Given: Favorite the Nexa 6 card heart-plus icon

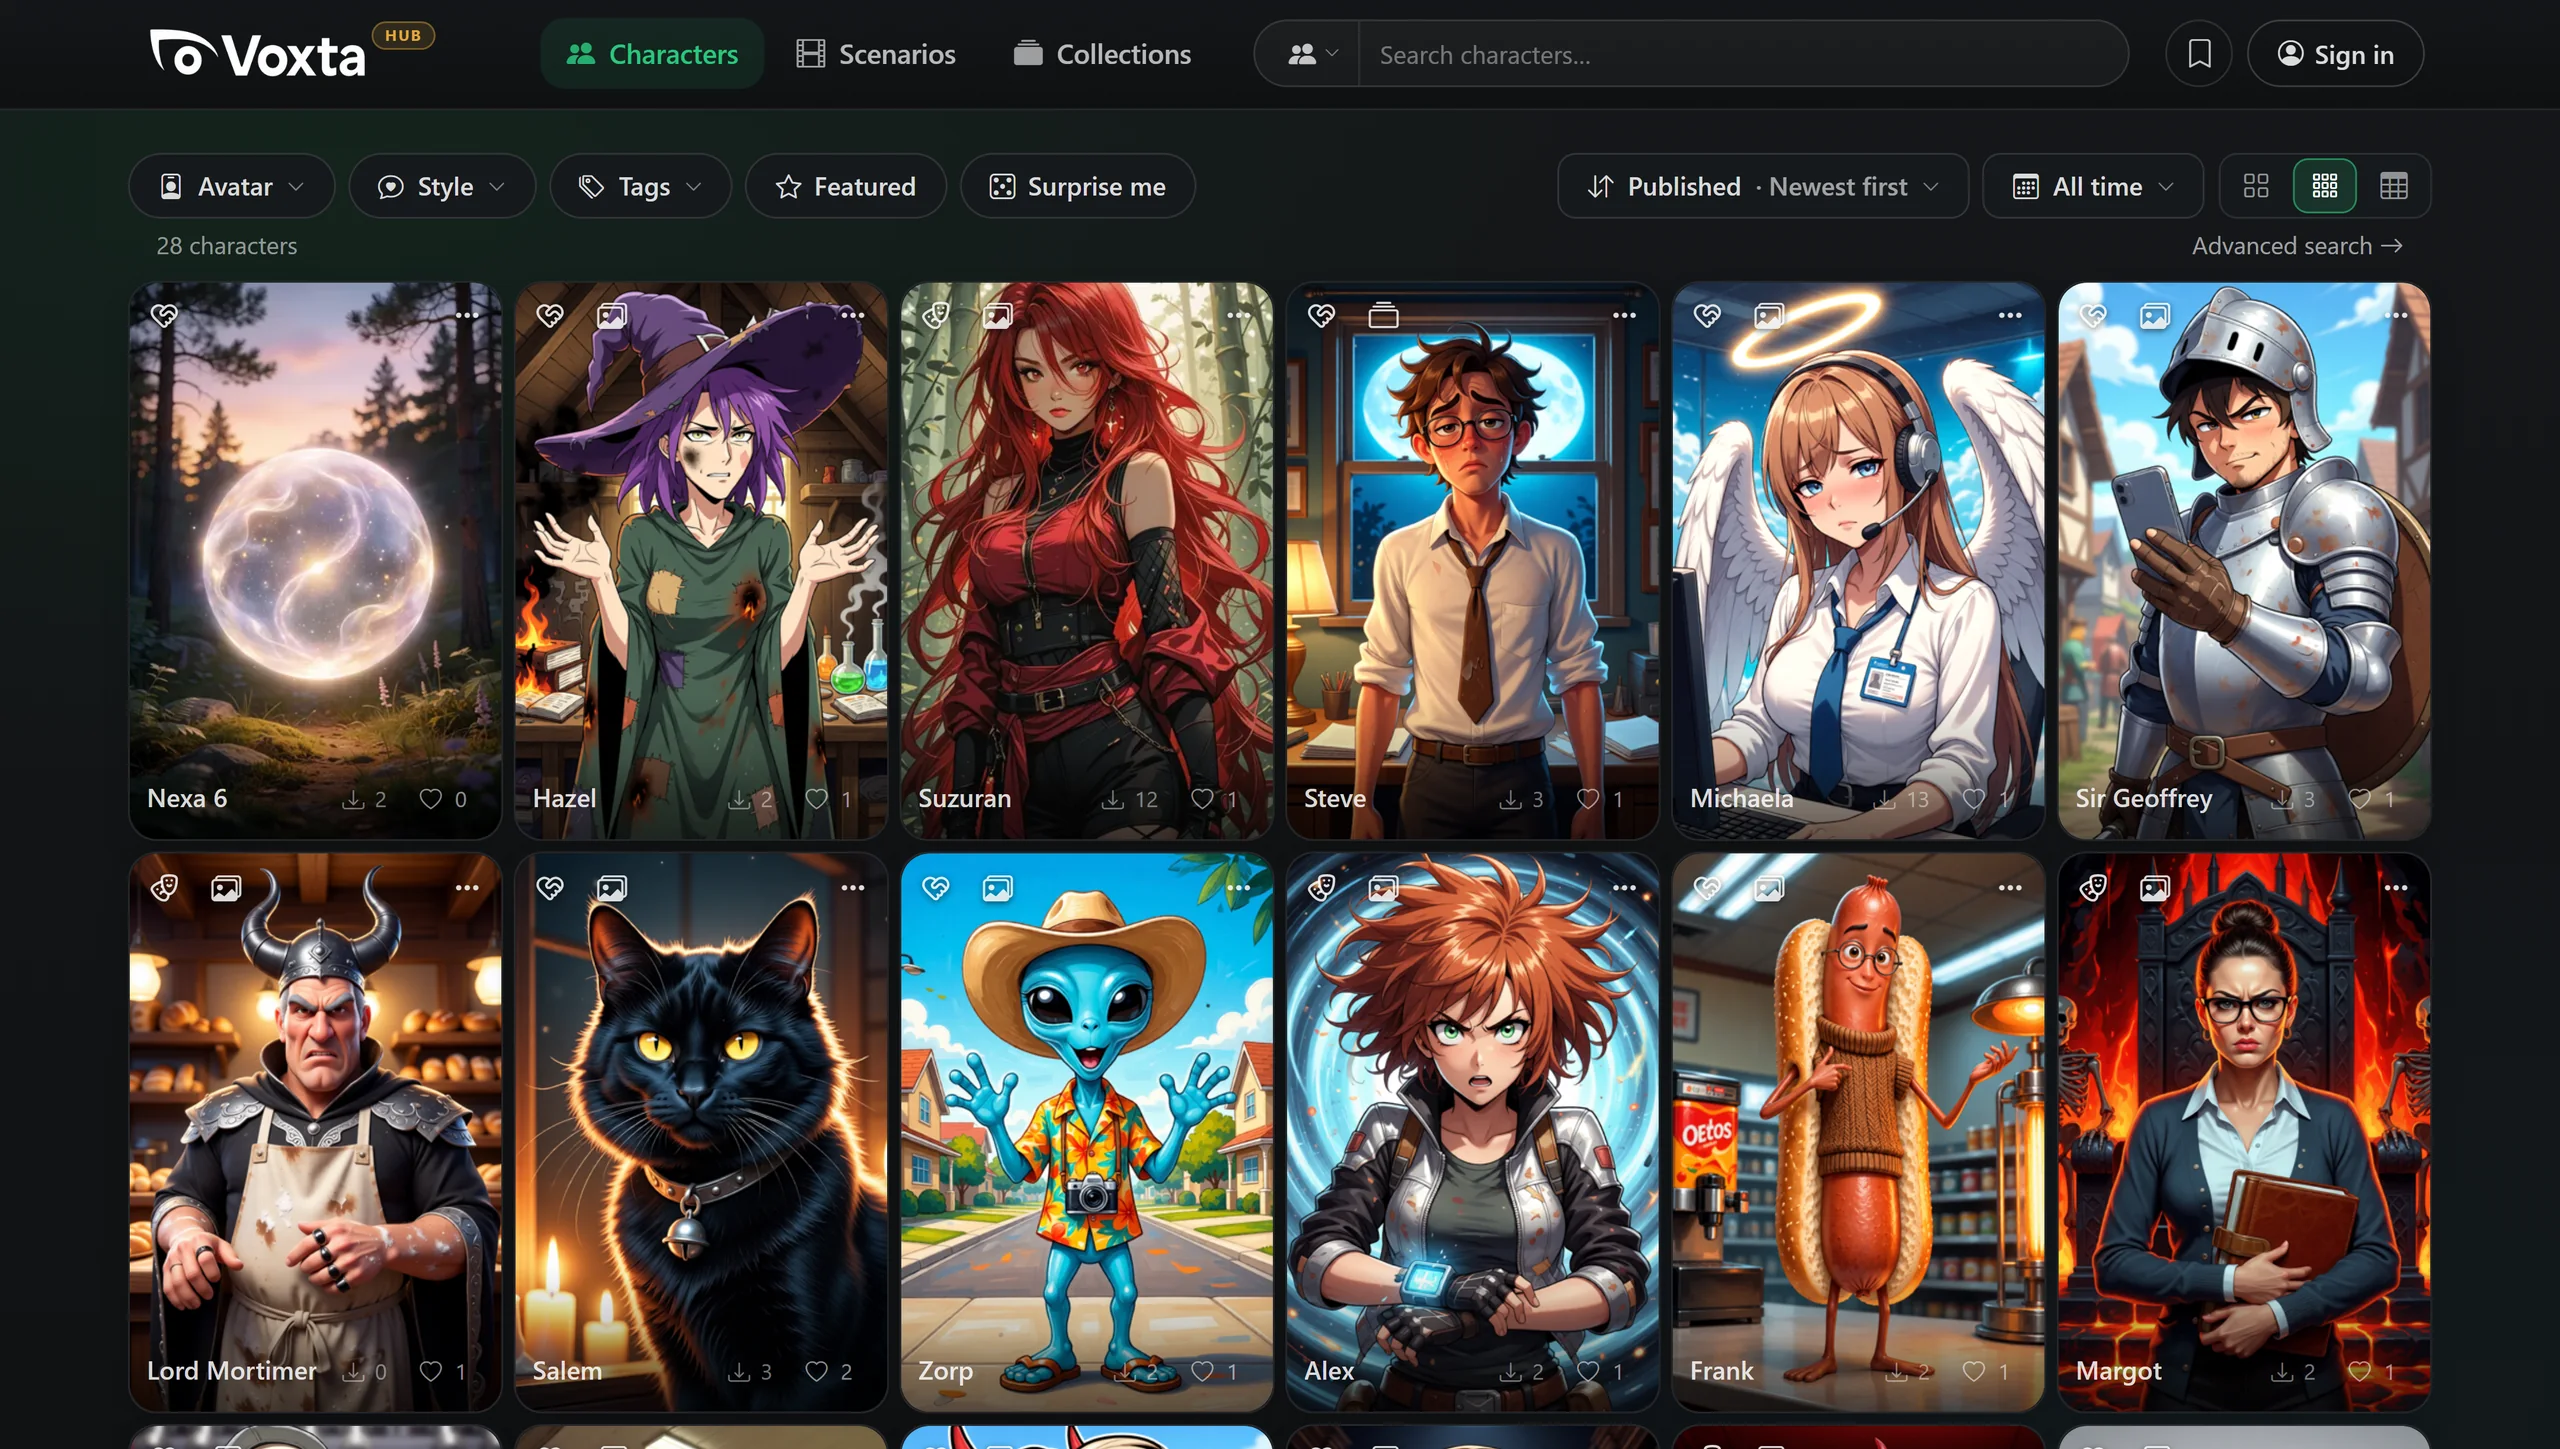Looking at the screenshot, I should (165, 316).
